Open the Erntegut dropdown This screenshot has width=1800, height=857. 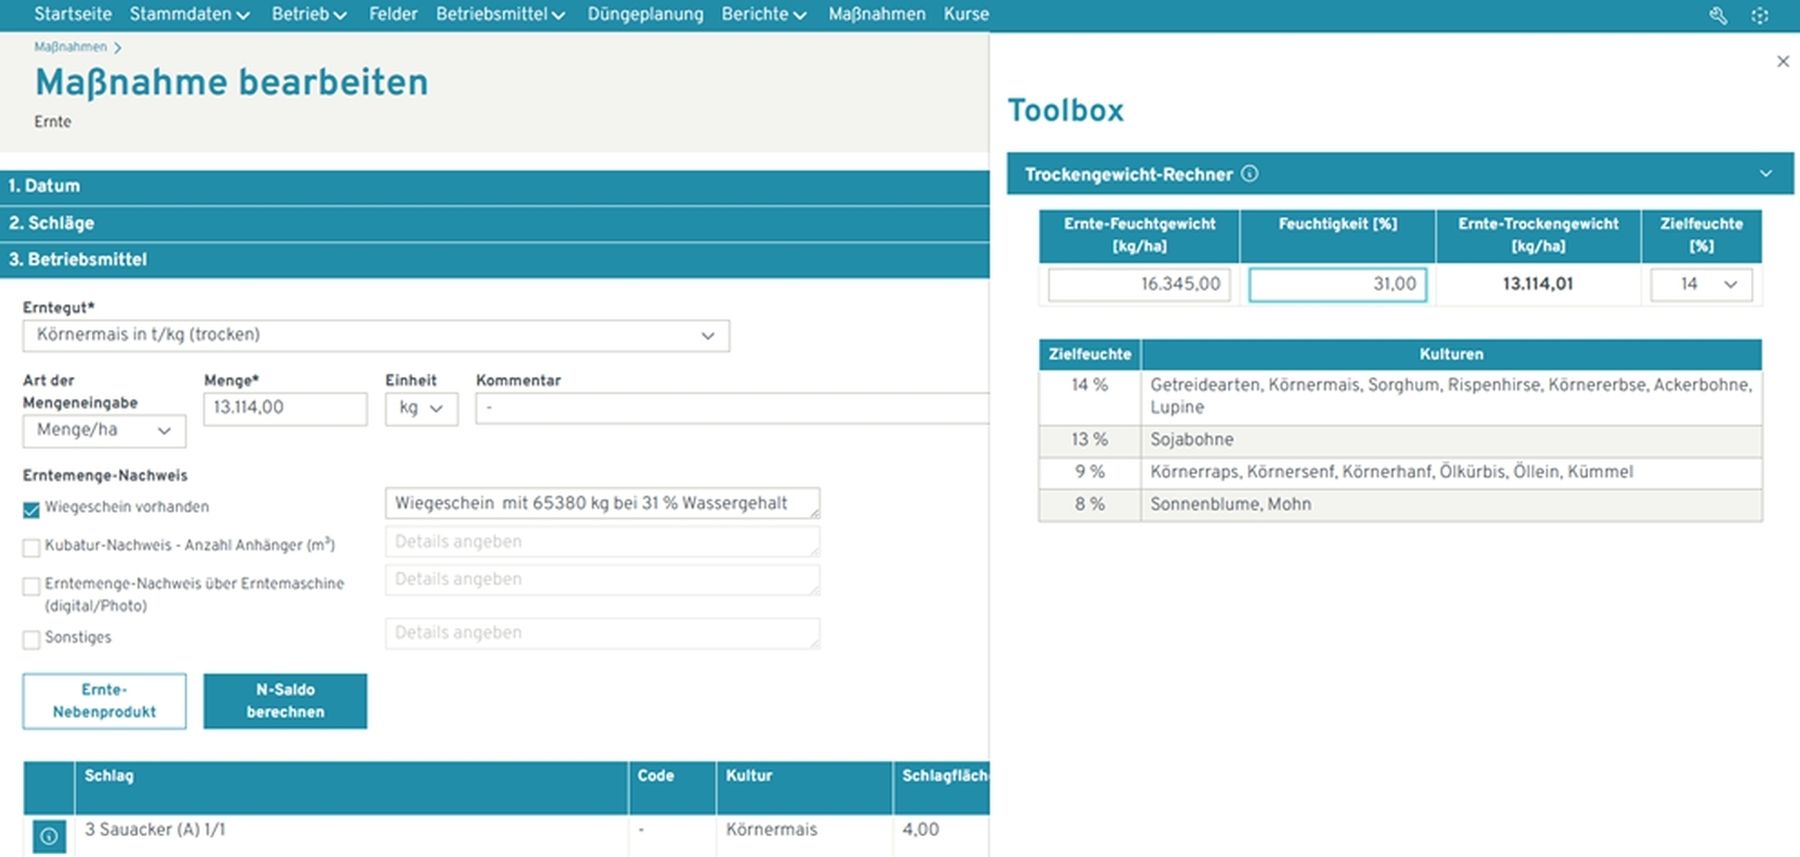(376, 335)
